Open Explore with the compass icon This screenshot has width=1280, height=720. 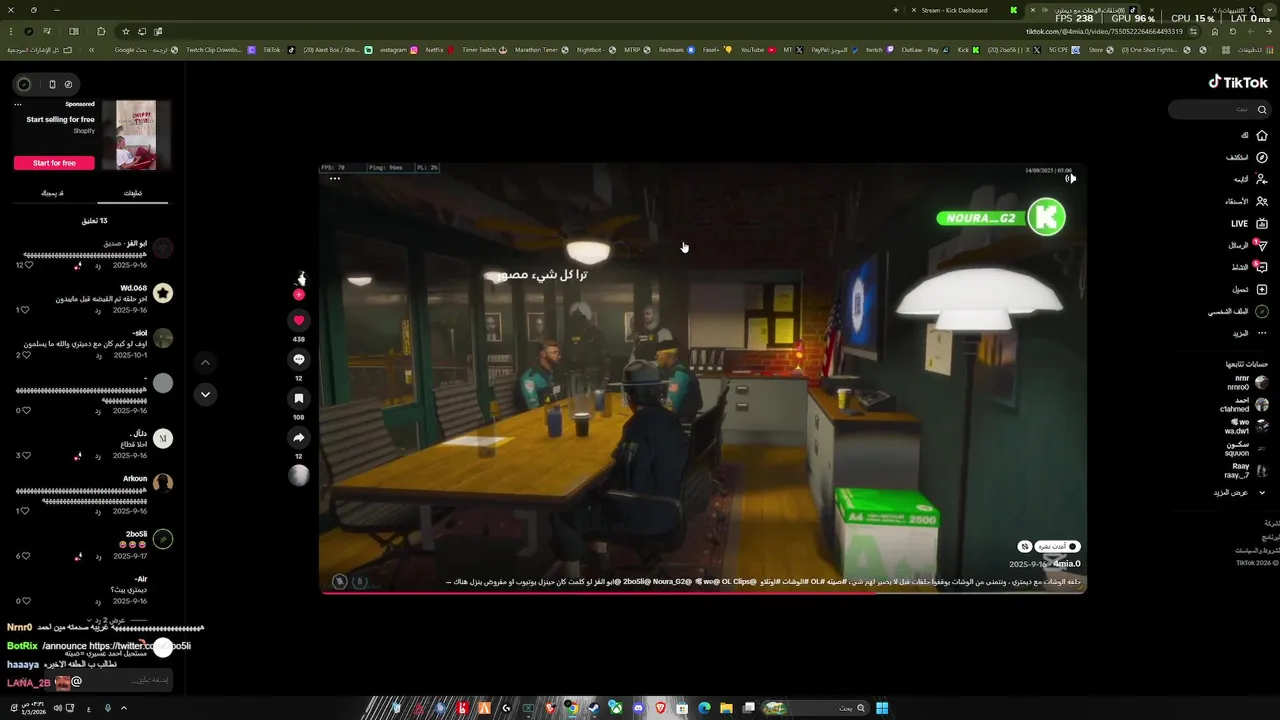[1247, 157]
